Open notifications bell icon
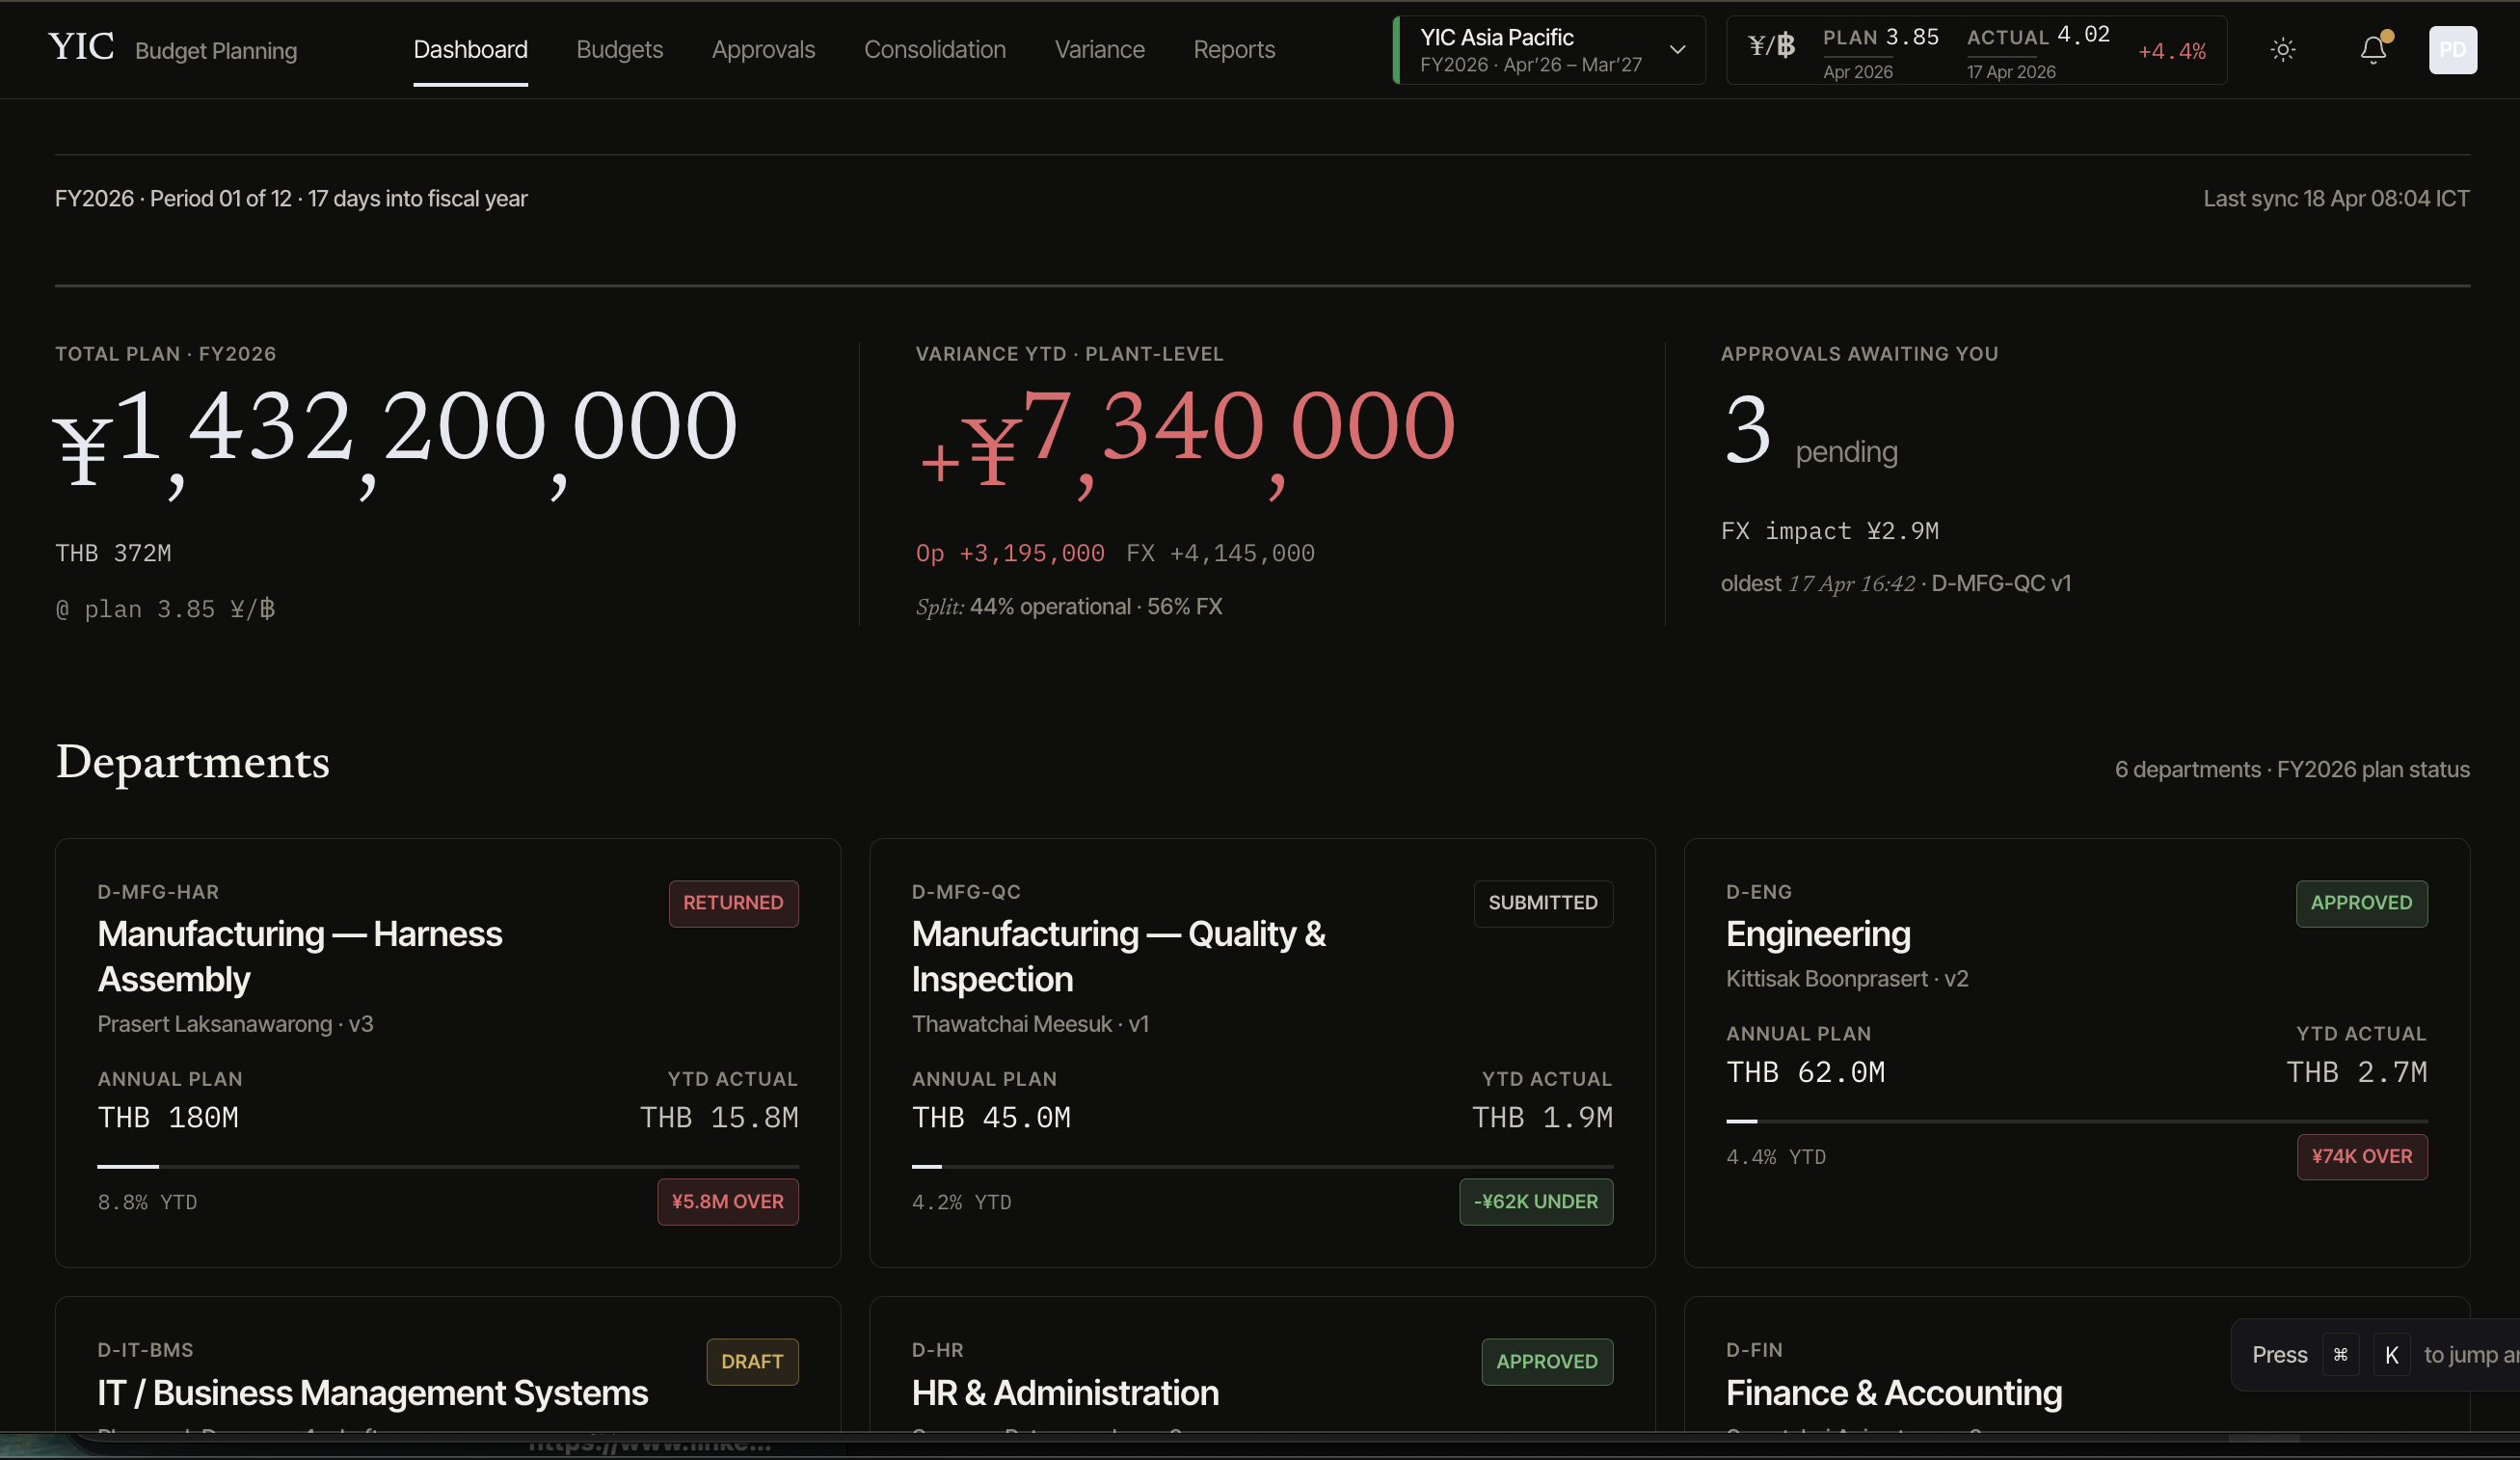Viewport: 2520px width, 1460px height. pyautogui.click(x=2373, y=50)
